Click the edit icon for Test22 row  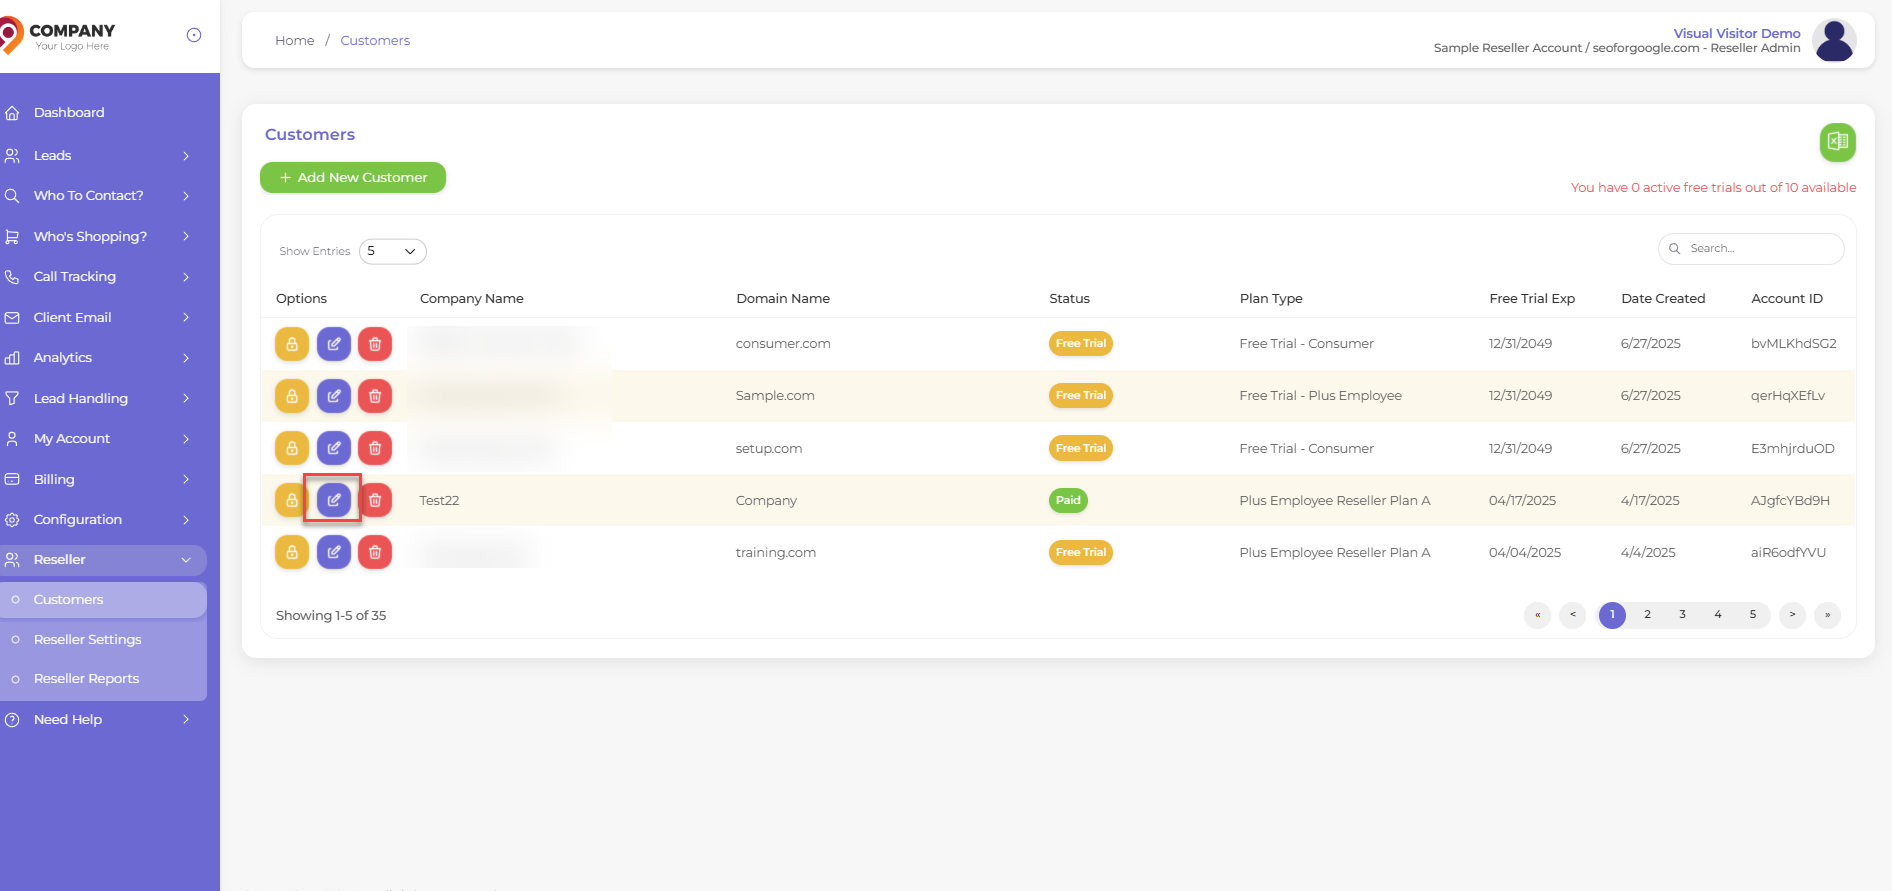pos(334,500)
